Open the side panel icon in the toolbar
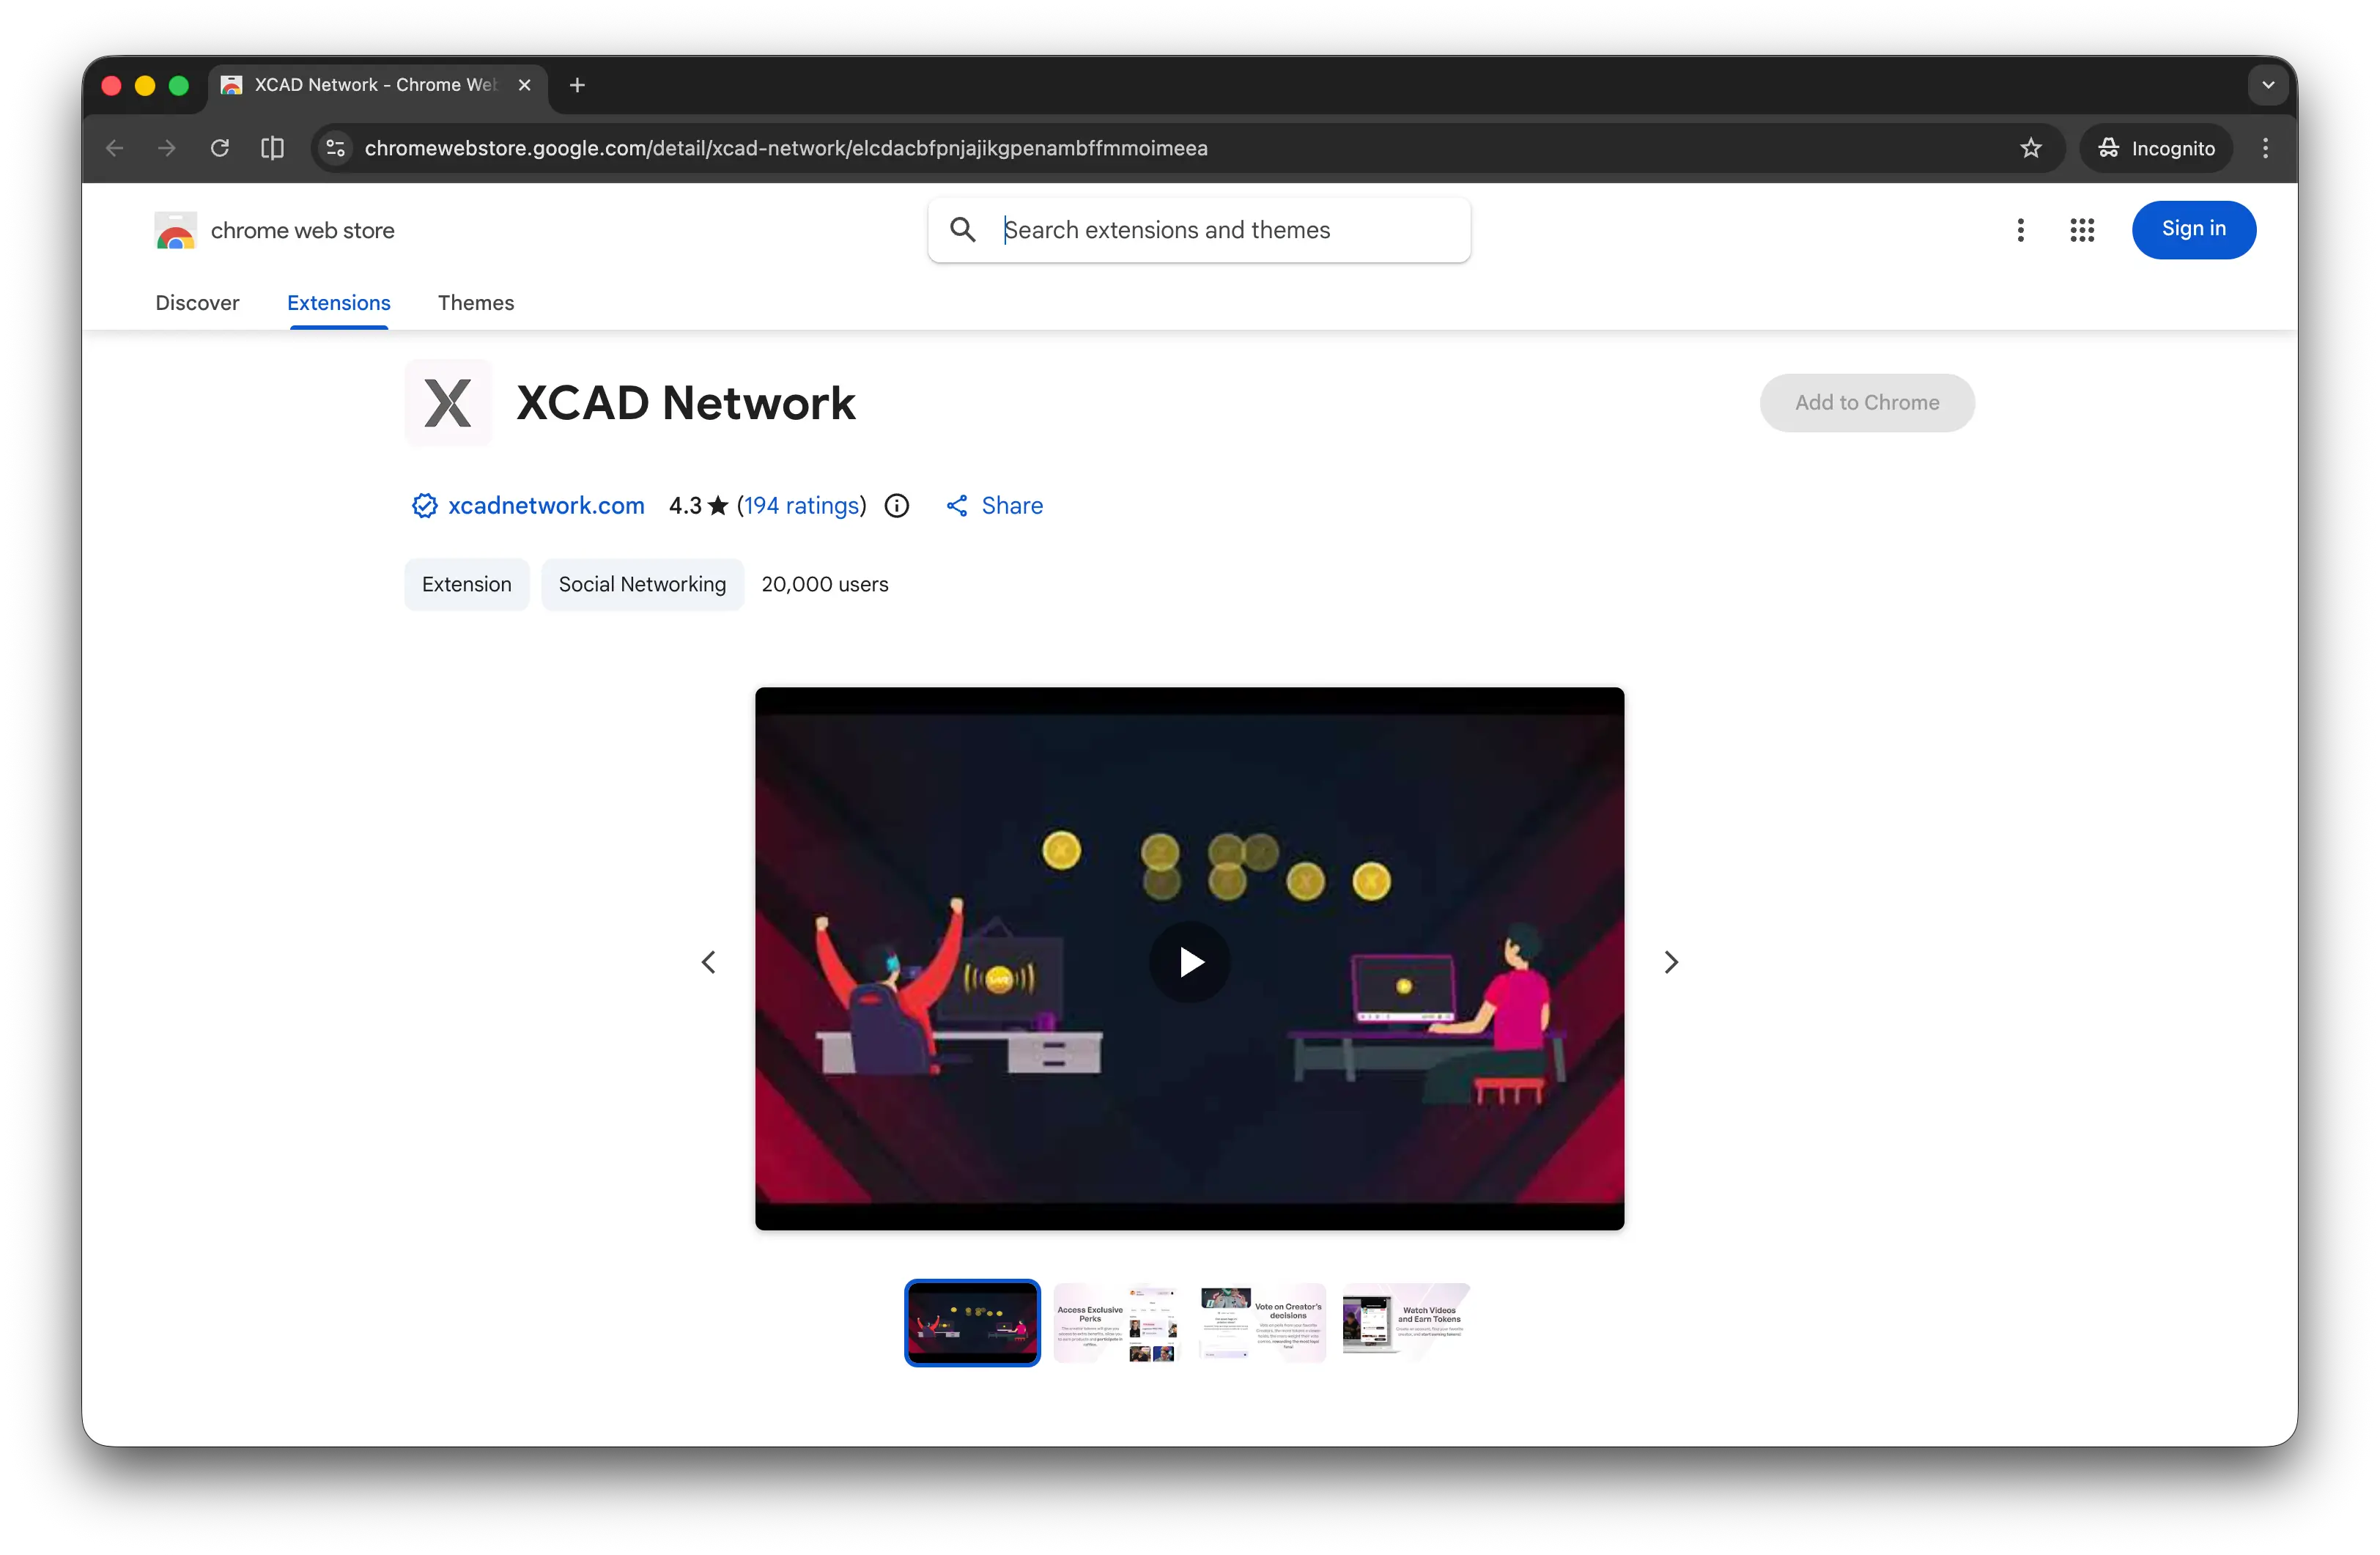The height and width of the screenshot is (1555, 2380). (272, 148)
